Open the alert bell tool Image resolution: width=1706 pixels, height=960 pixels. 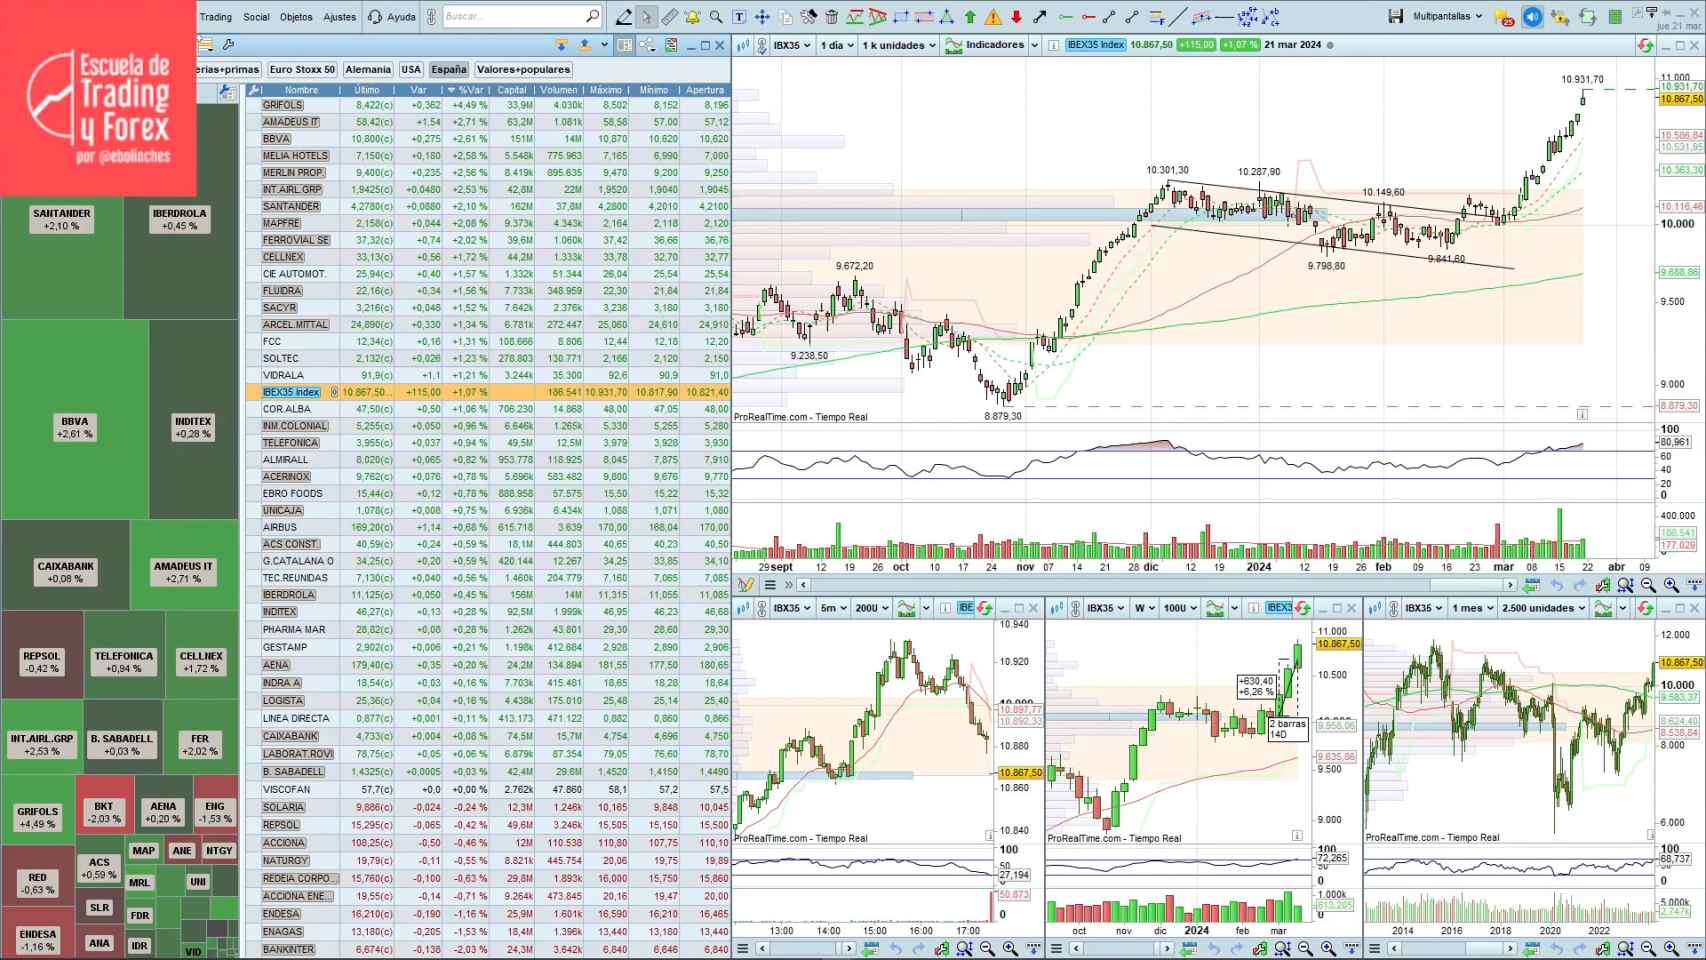(692, 16)
